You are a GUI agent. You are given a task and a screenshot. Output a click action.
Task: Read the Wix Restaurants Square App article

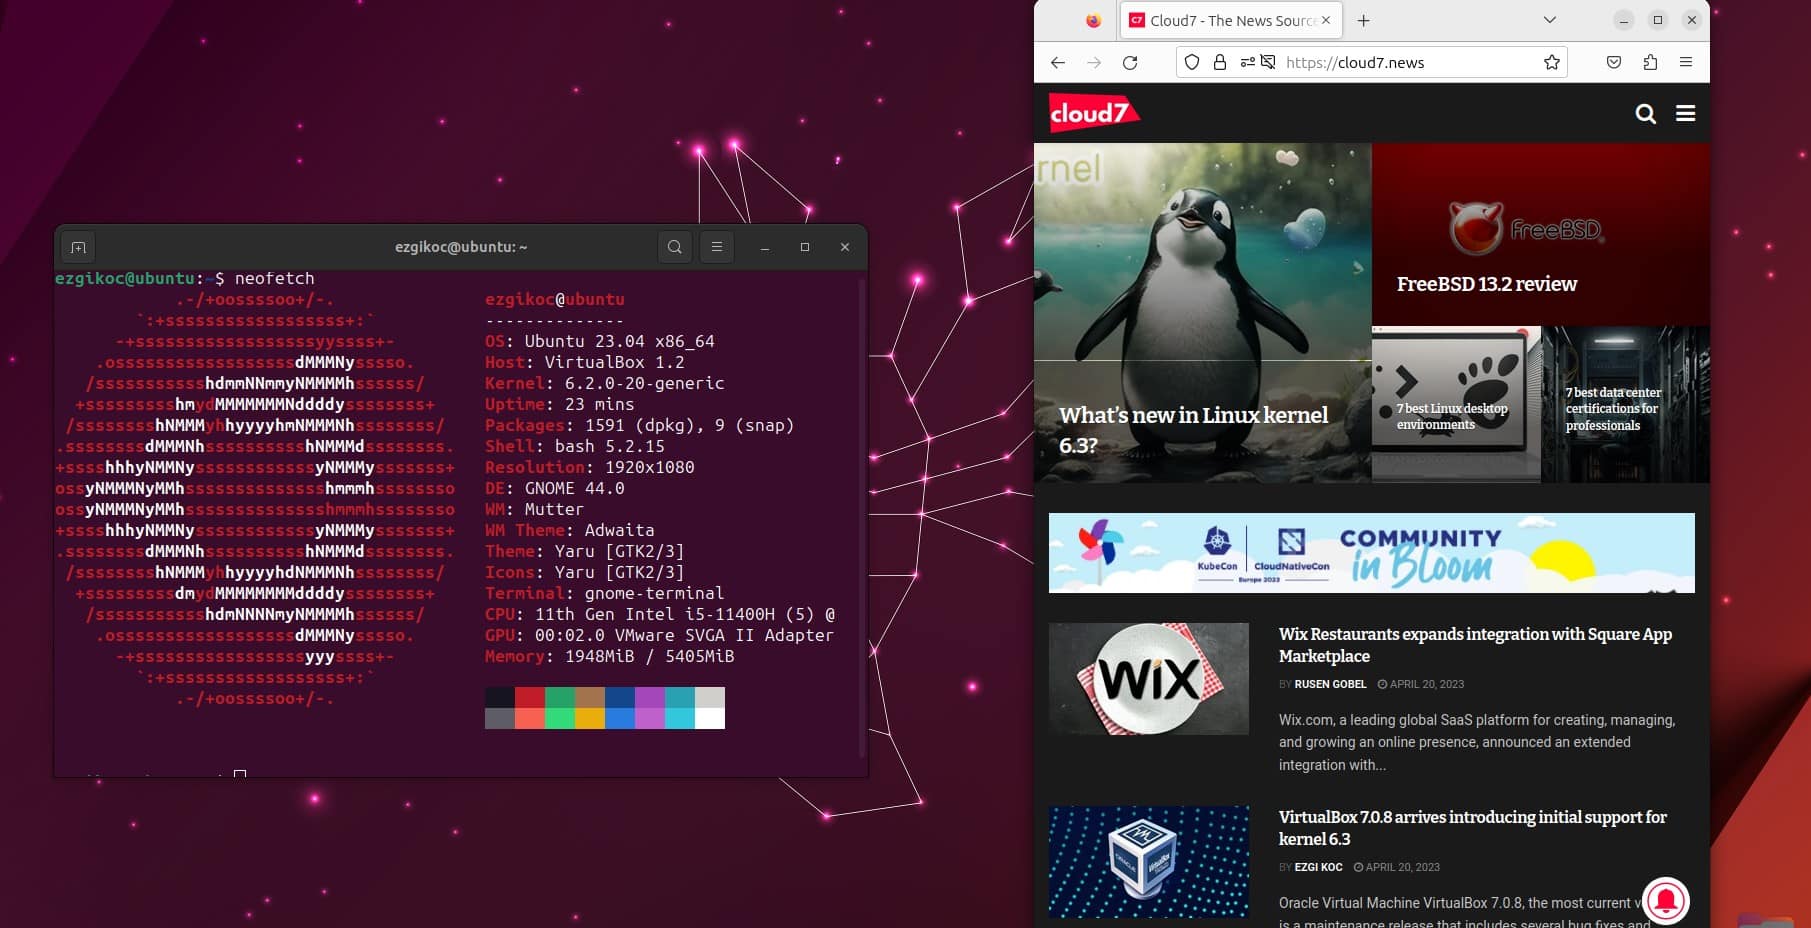coord(1474,645)
